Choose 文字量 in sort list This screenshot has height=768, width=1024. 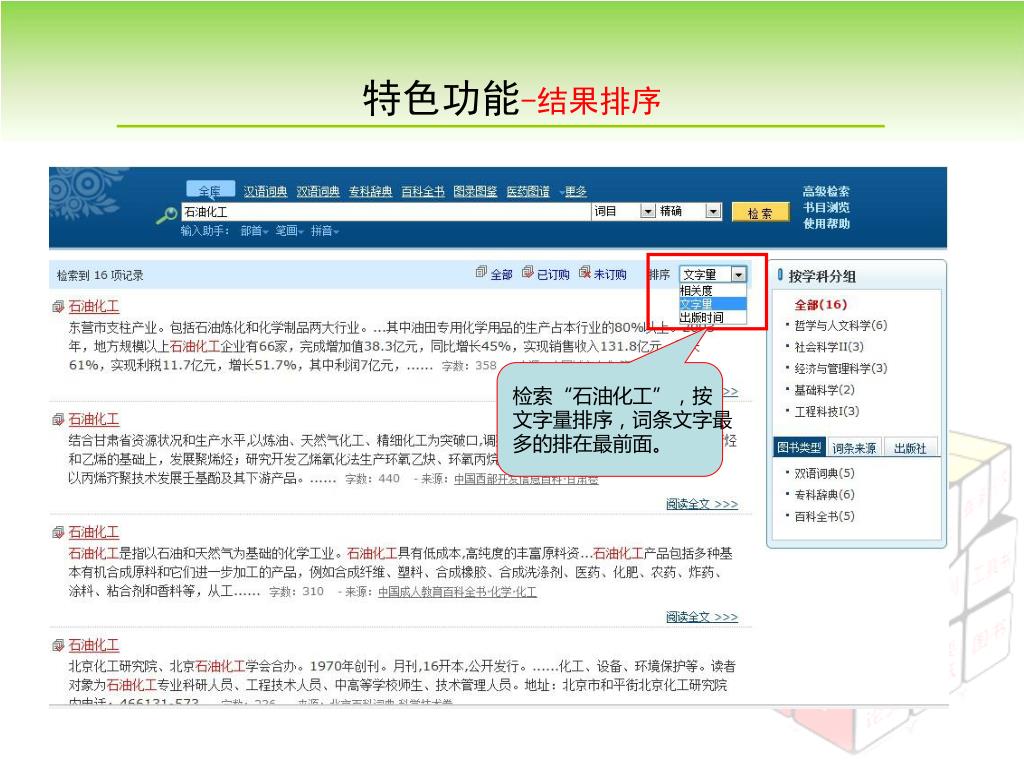click(712, 304)
